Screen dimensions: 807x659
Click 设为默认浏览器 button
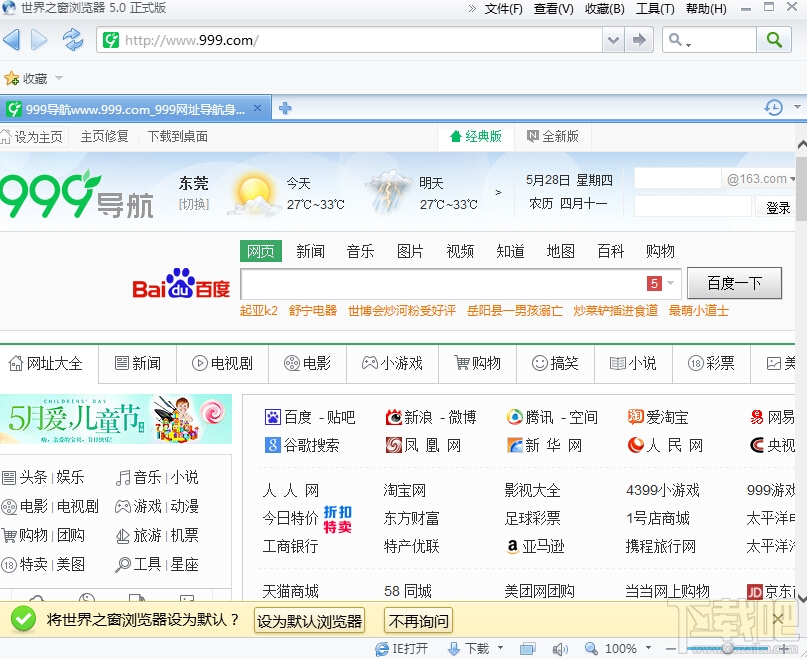309,621
